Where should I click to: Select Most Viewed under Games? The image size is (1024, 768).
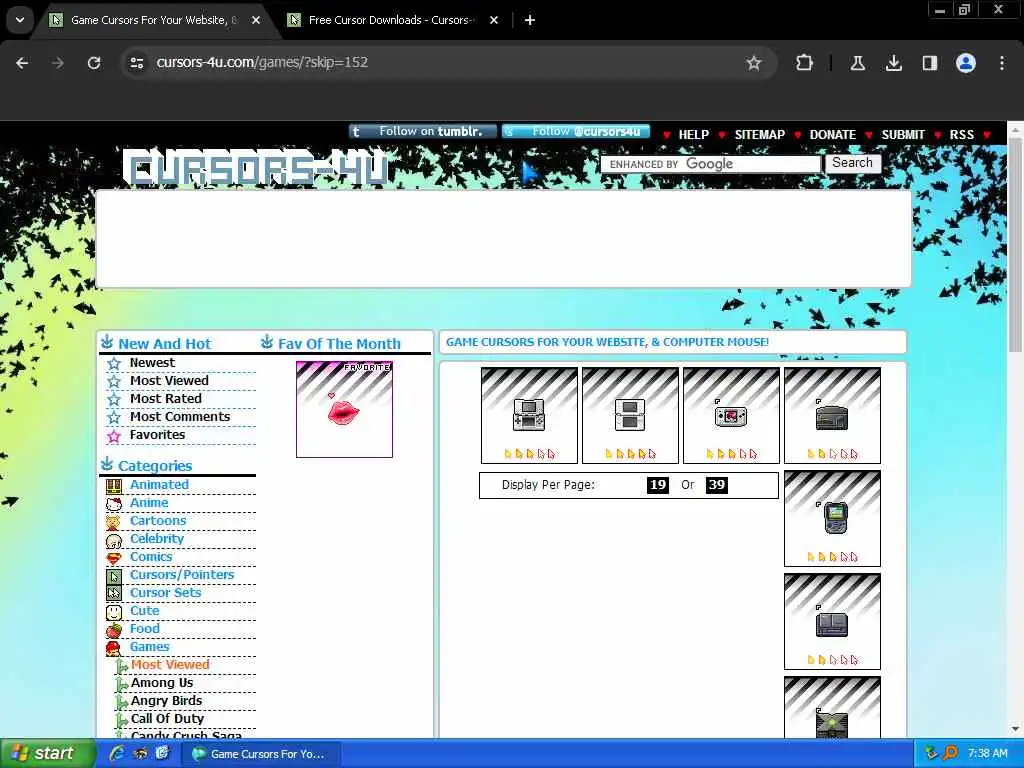pyautogui.click(x=170, y=664)
